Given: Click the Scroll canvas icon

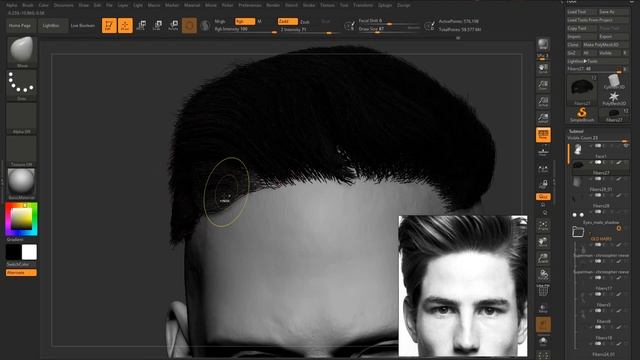Looking at the screenshot, I should [x=543, y=69].
